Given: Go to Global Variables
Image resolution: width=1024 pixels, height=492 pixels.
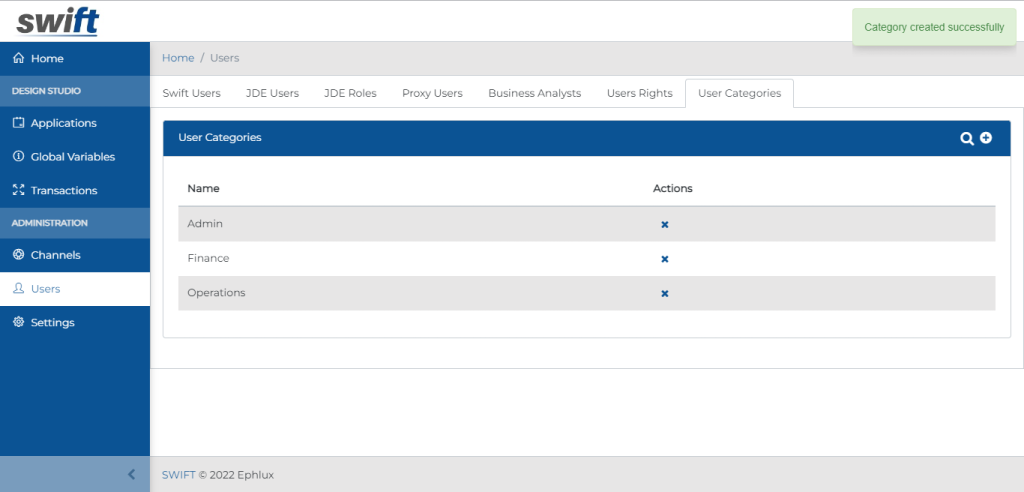Looking at the screenshot, I should 72,157.
